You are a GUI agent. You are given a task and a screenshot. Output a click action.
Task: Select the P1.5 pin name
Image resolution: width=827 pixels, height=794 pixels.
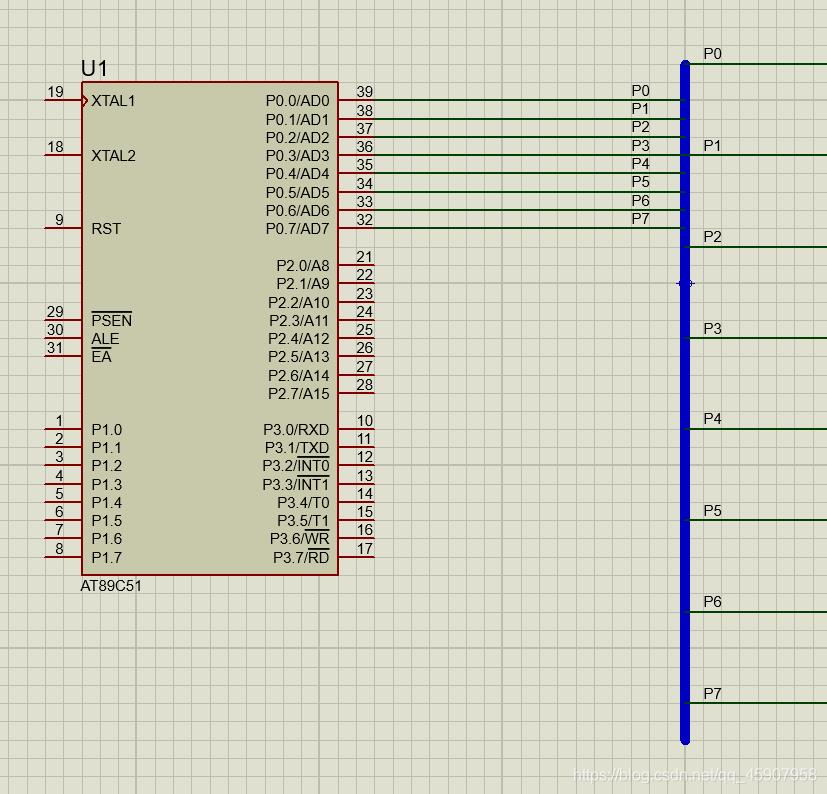point(107,521)
